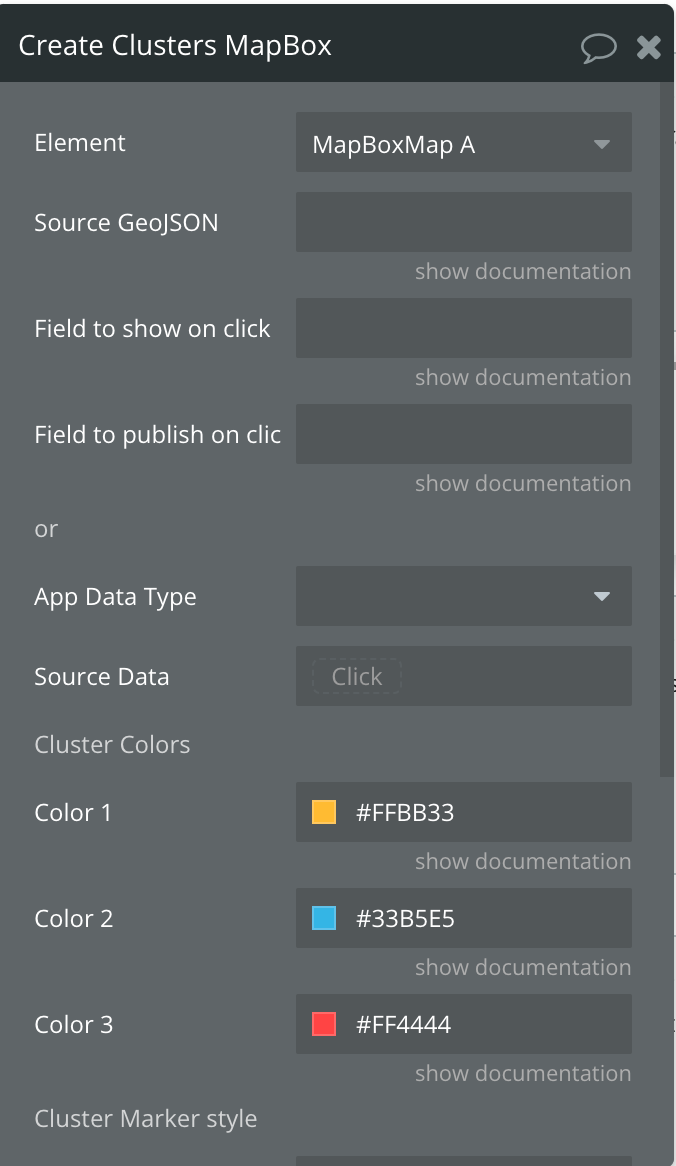This screenshot has width=676, height=1166.
Task: Click the panel's vertical scrollbar
Action: click(666, 430)
